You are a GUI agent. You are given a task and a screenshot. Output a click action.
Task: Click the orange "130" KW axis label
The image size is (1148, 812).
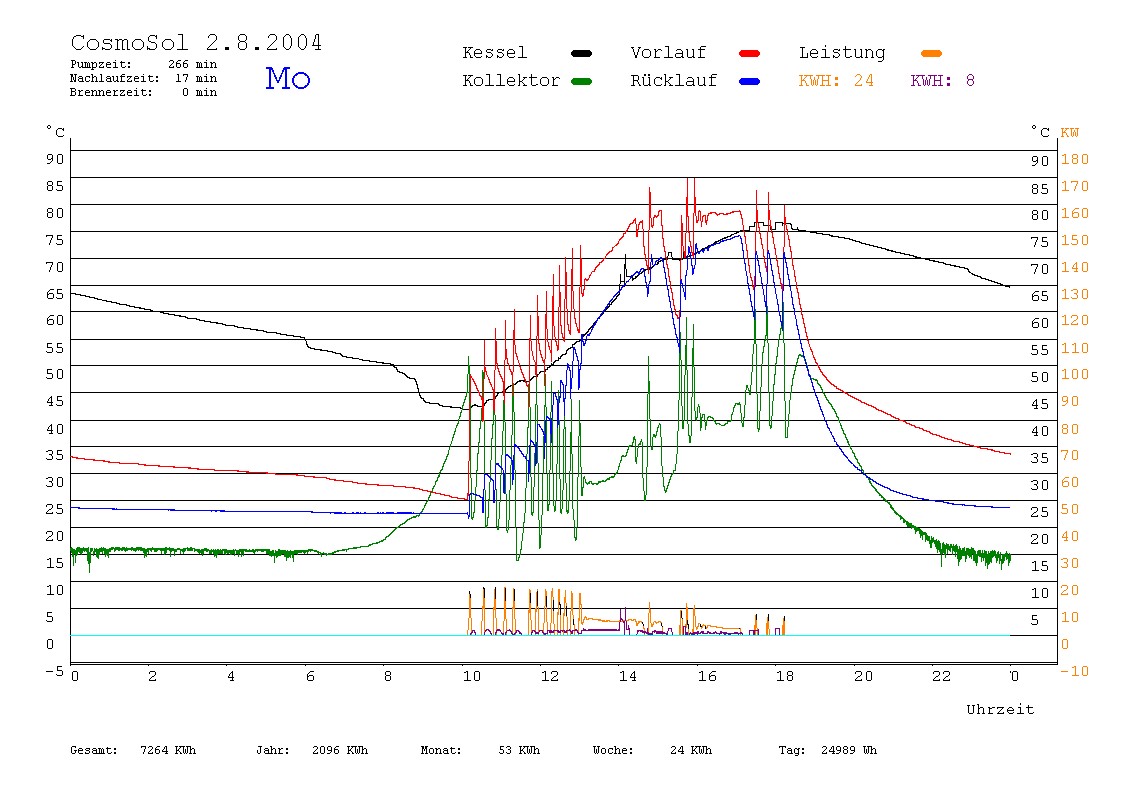point(1075,294)
